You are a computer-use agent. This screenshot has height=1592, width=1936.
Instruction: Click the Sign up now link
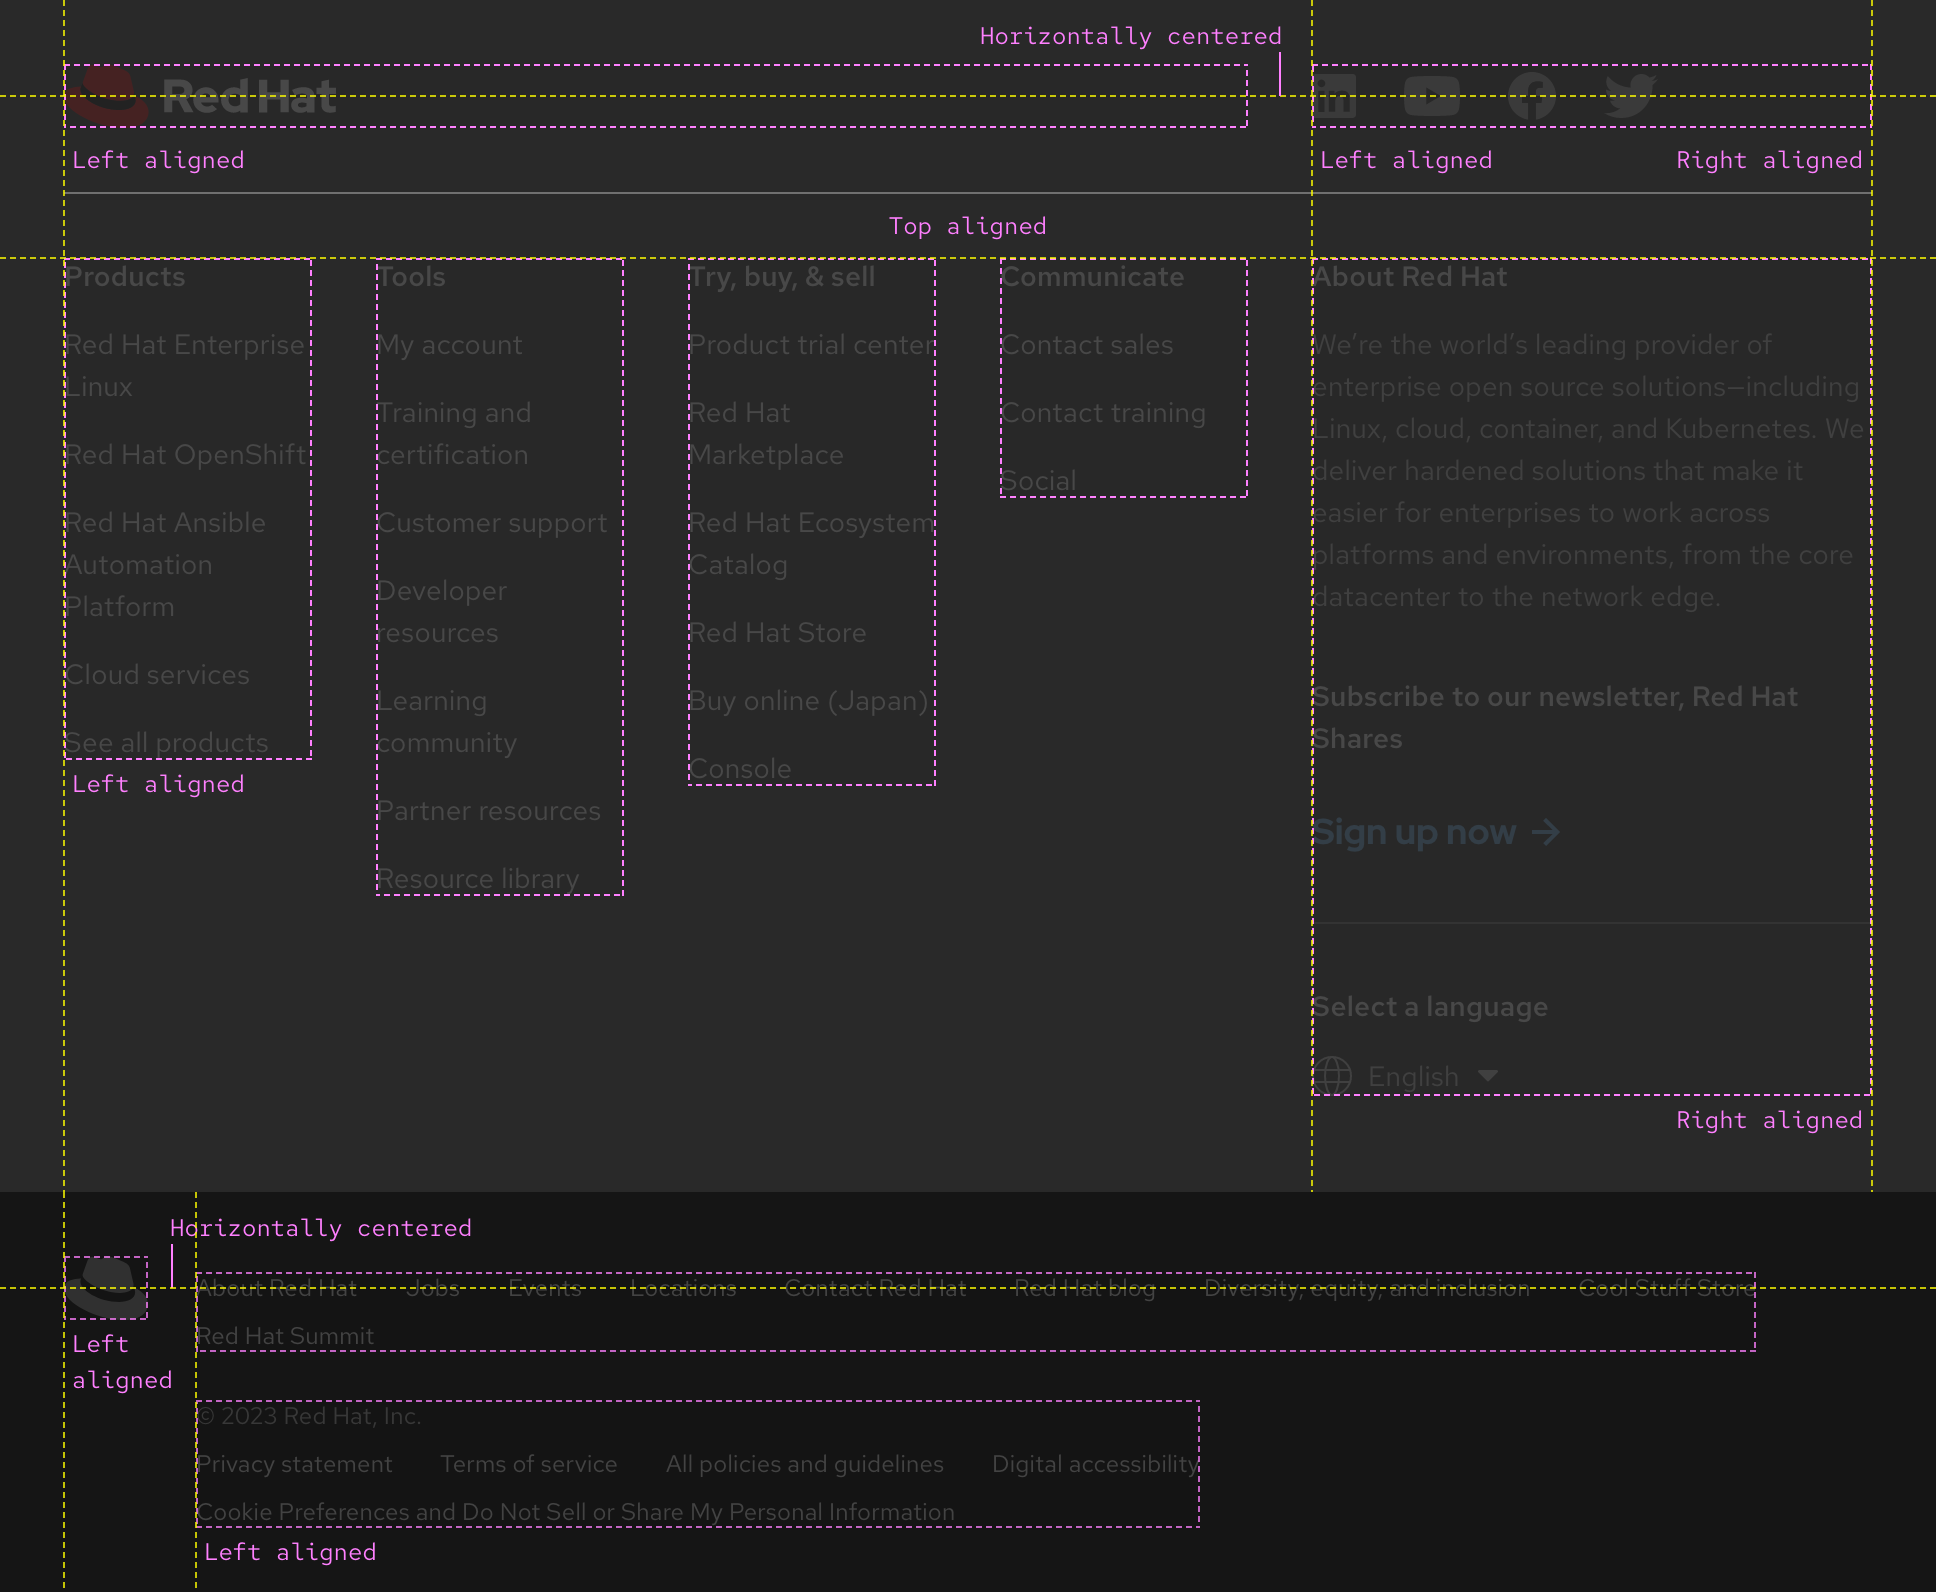pos(1414,831)
